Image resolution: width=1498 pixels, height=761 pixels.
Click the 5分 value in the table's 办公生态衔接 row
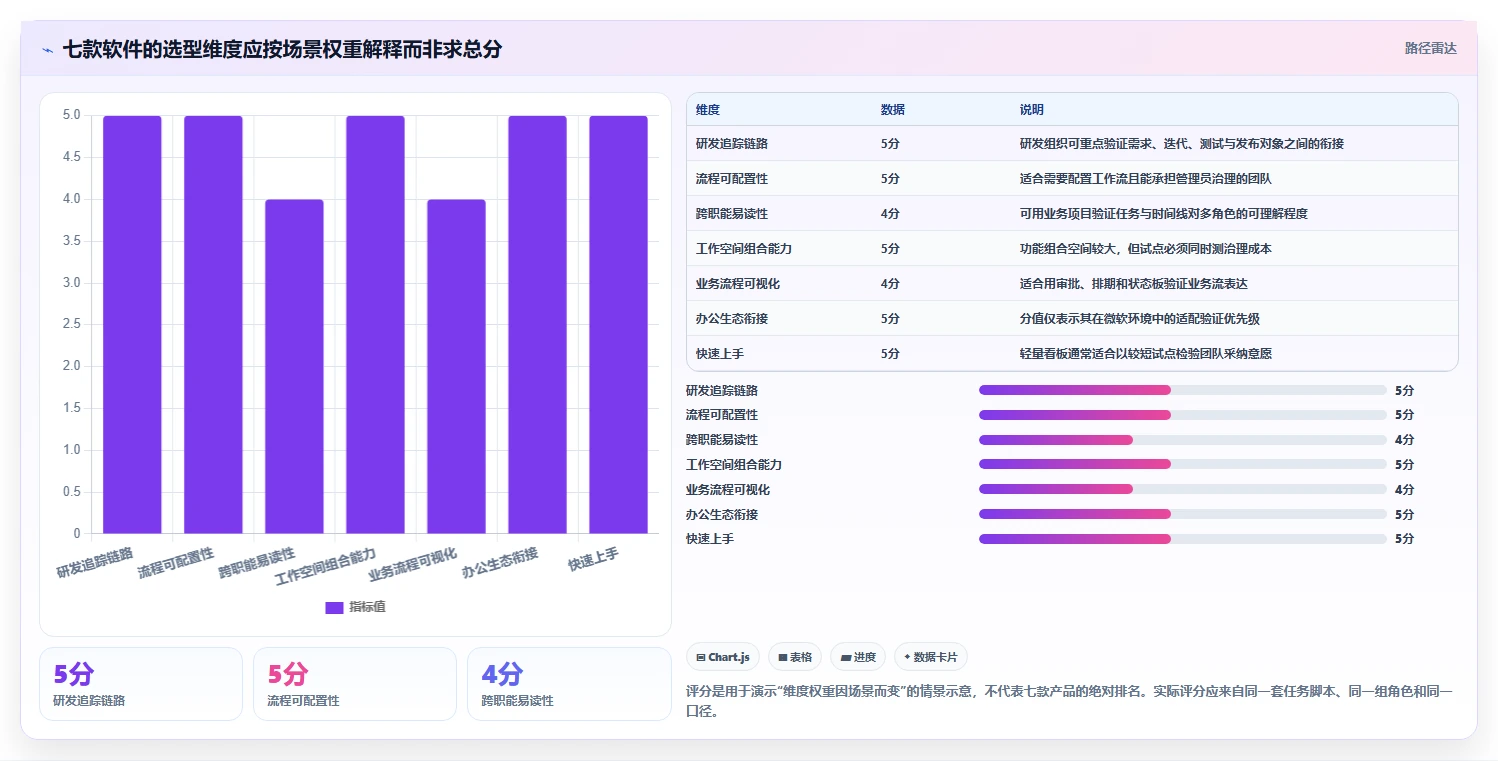(x=890, y=319)
